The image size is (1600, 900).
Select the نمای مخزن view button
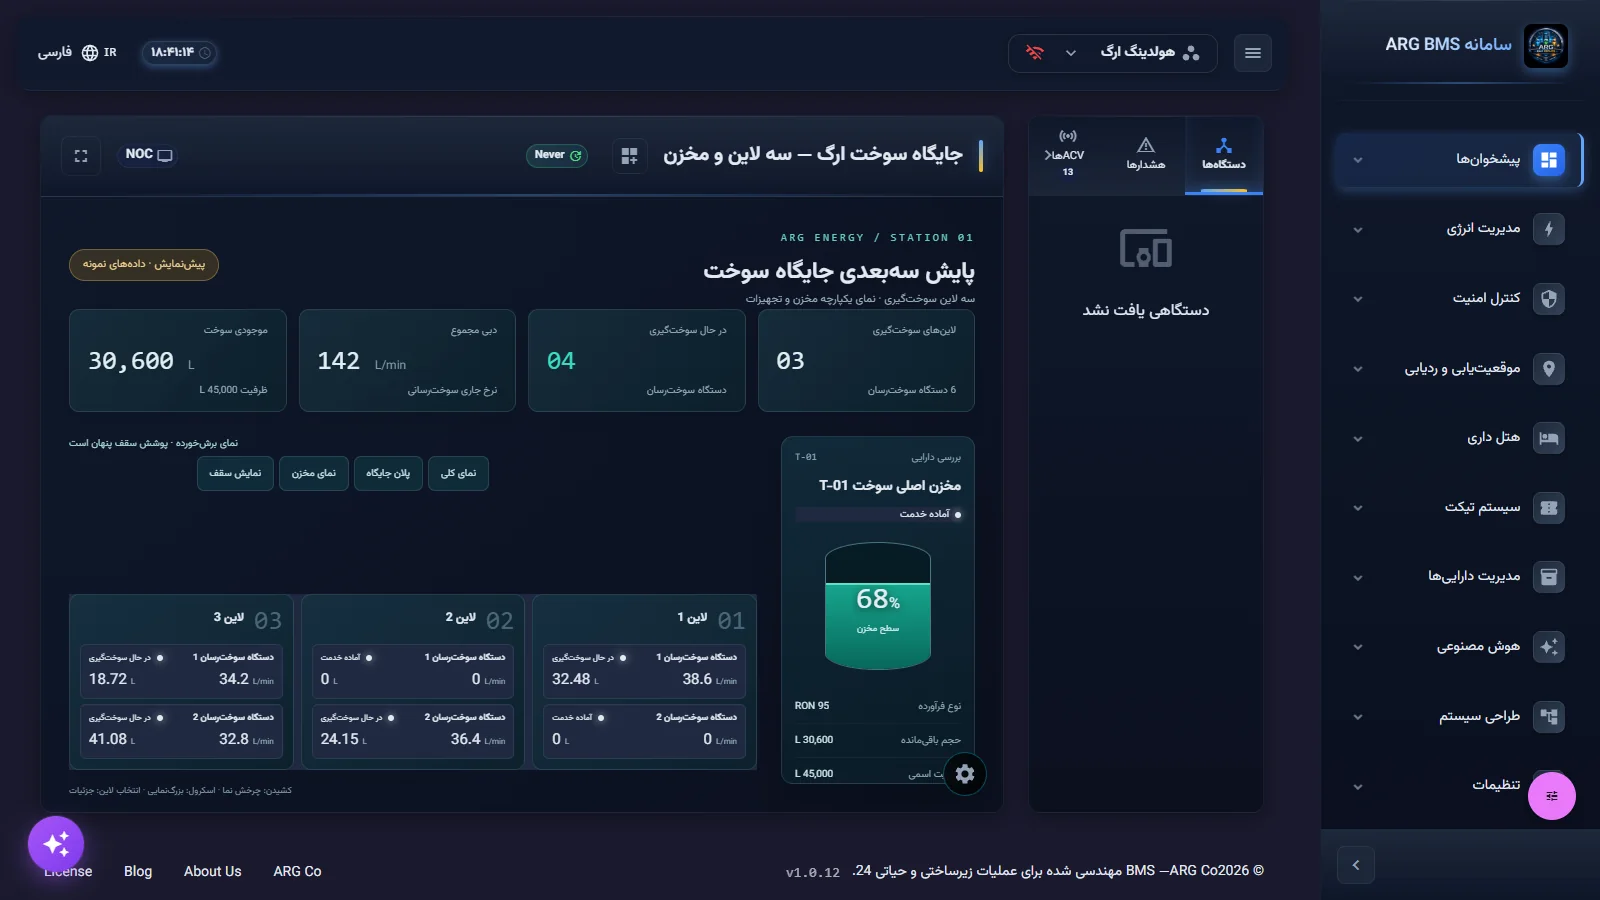[314, 474]
